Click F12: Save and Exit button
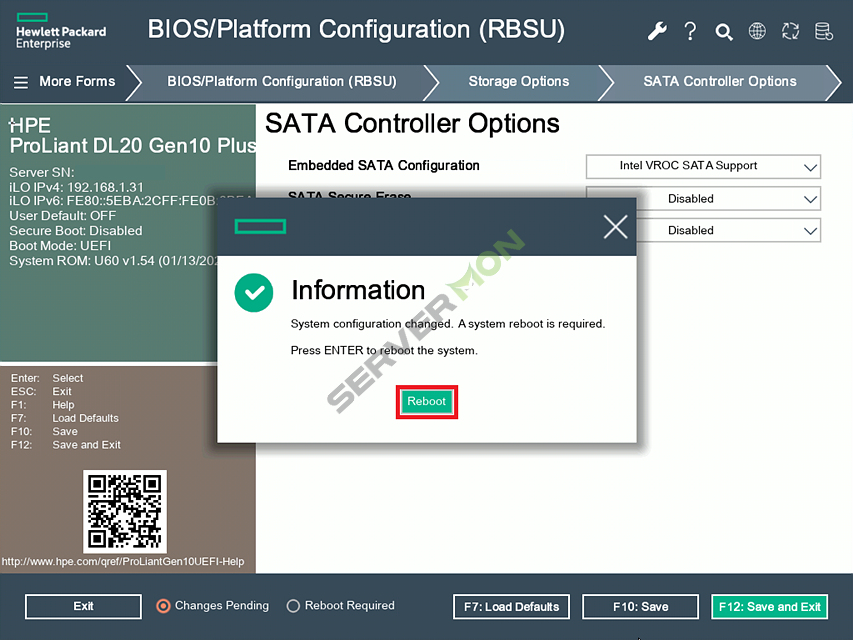853x640 pixels. [770, 607]
